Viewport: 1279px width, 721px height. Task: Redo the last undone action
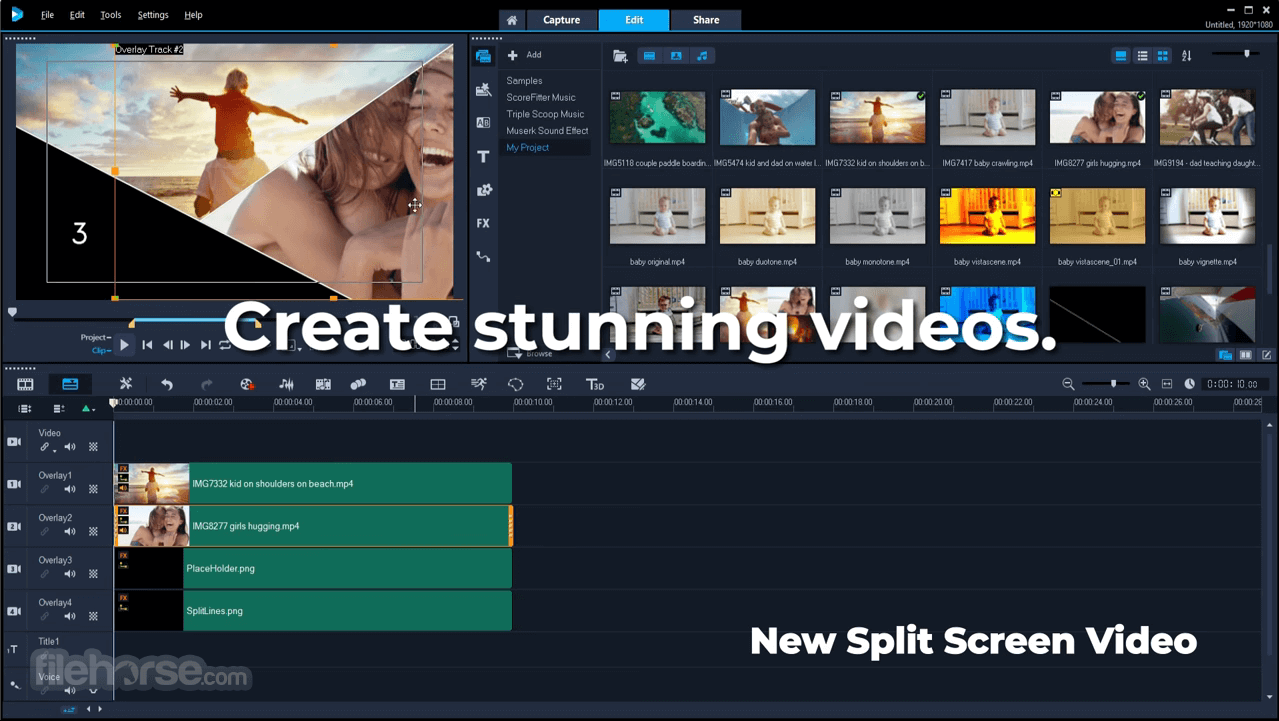click(207, 384)
